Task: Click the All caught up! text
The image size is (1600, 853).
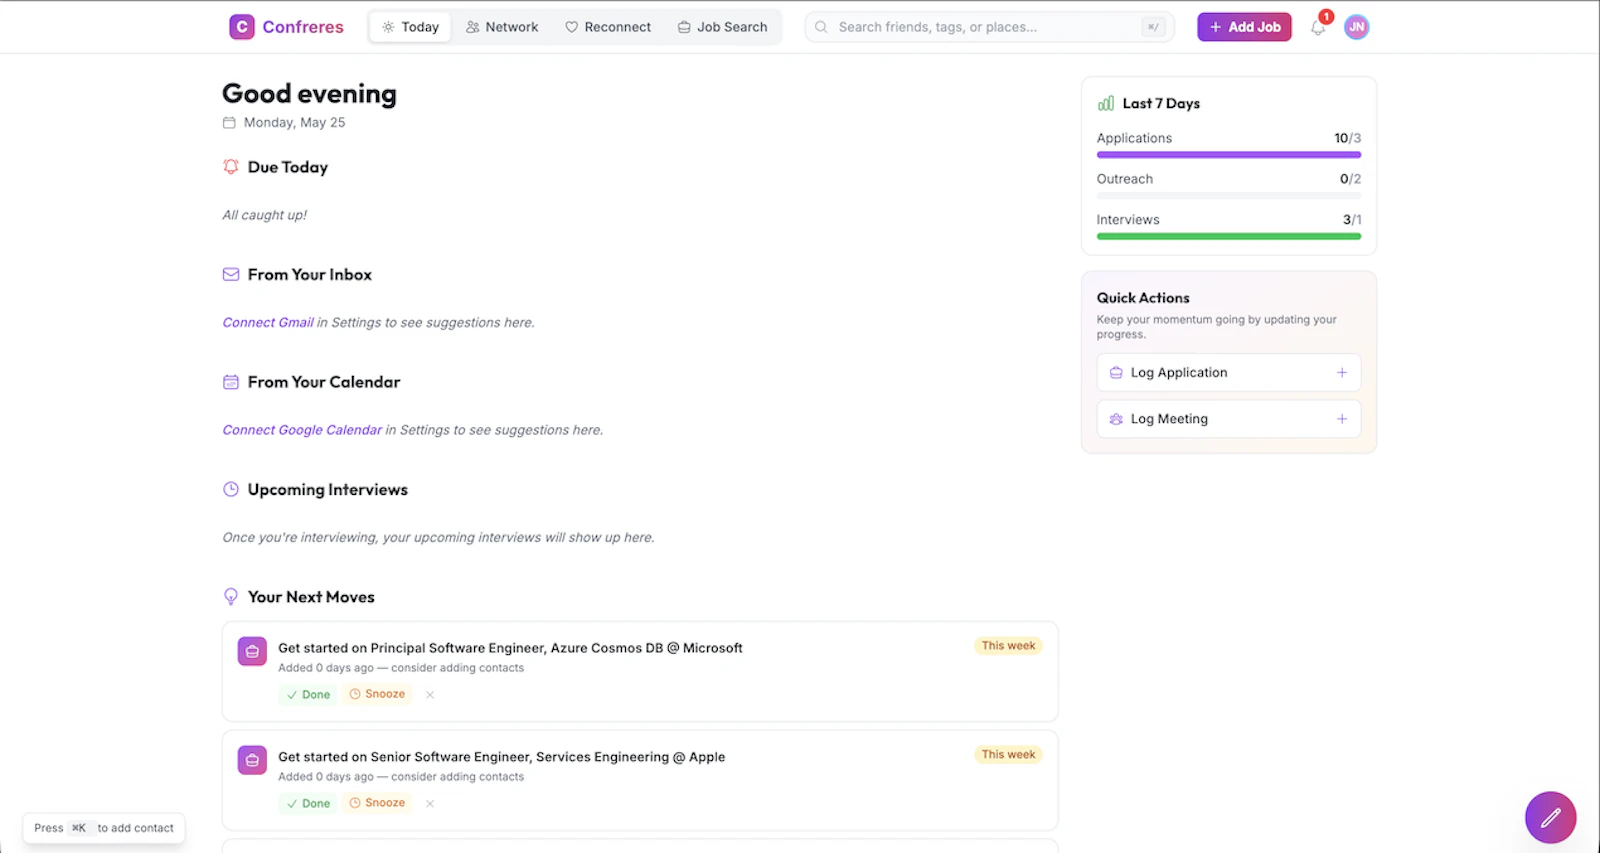Action: coord(264,215)
